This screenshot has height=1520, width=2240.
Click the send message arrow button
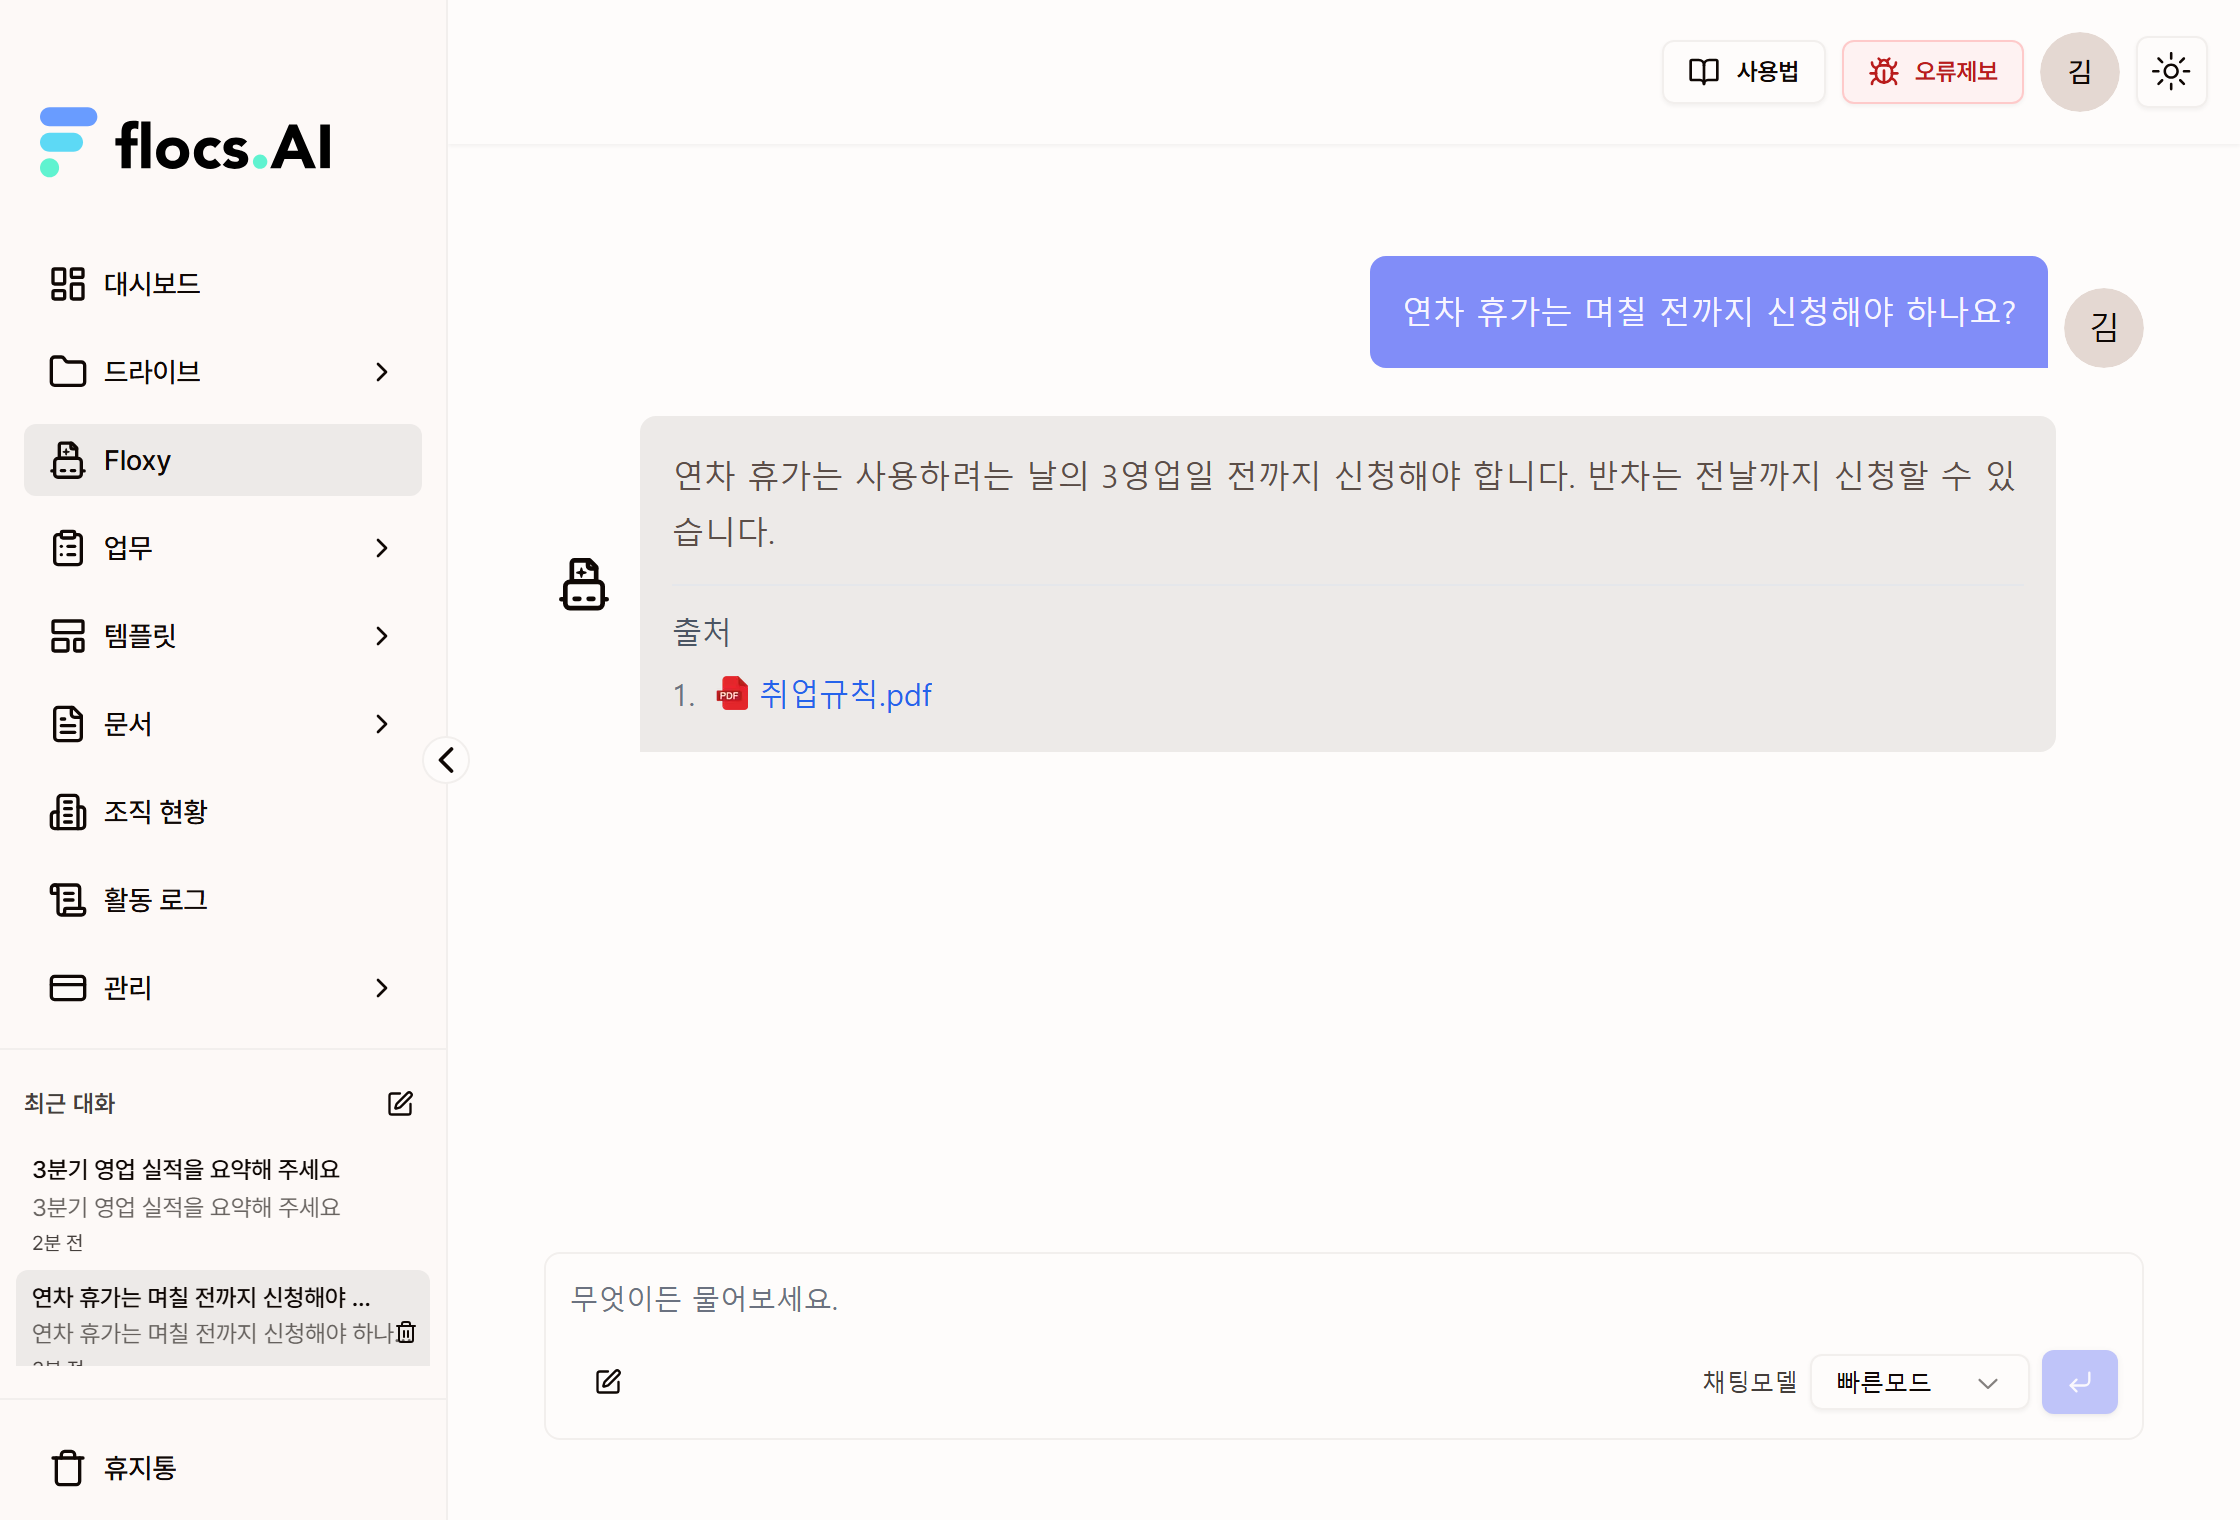(2079, 1382)
